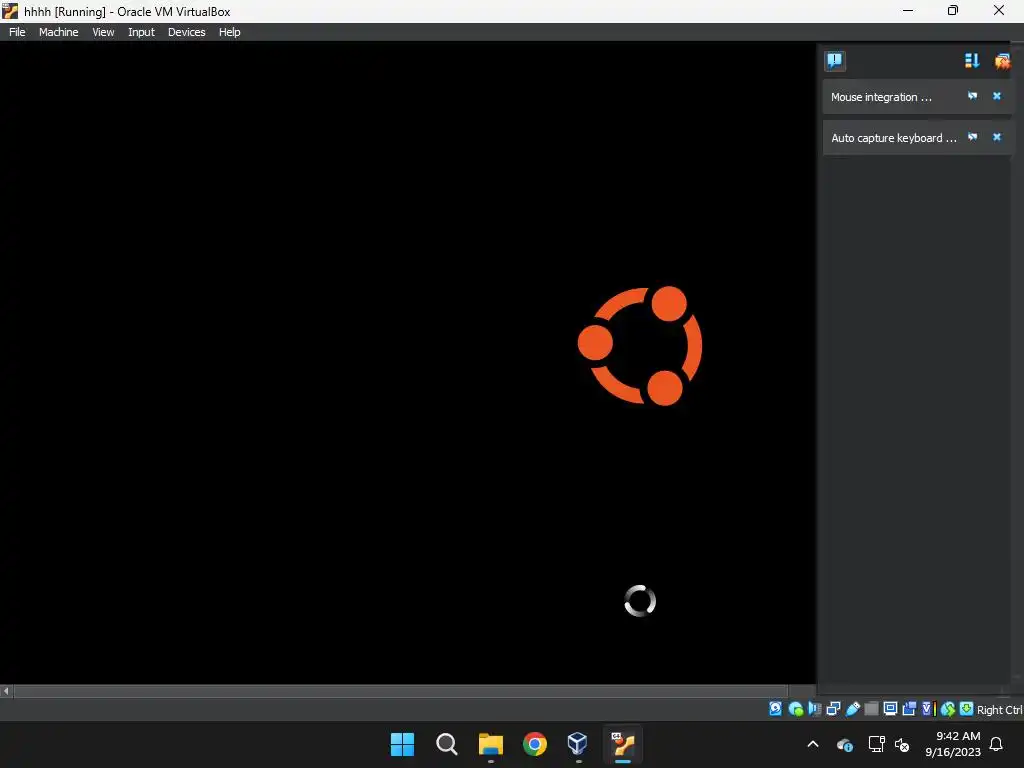Open the Machine menu
1024x768 pixels.
click(x=58, y=32)
